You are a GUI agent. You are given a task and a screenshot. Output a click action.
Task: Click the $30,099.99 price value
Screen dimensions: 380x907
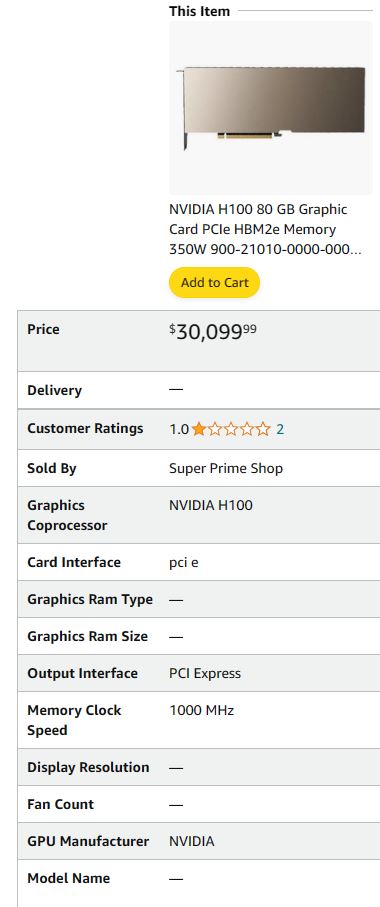point(213,331)
